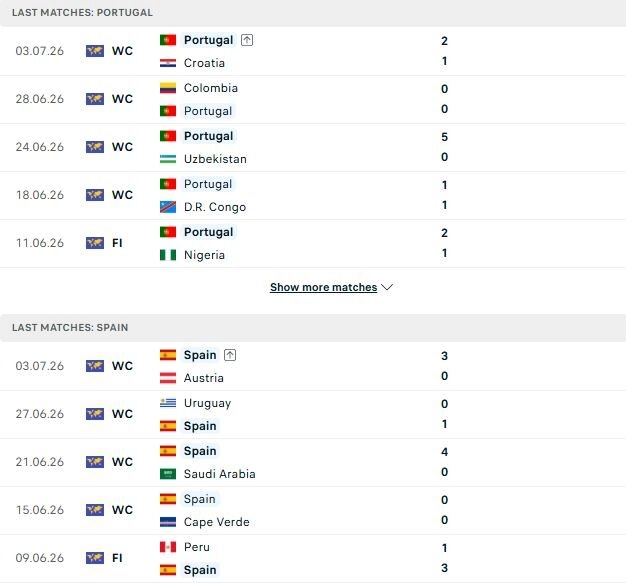Click the Last Matches: Portugal header

[x=313, y=13]
